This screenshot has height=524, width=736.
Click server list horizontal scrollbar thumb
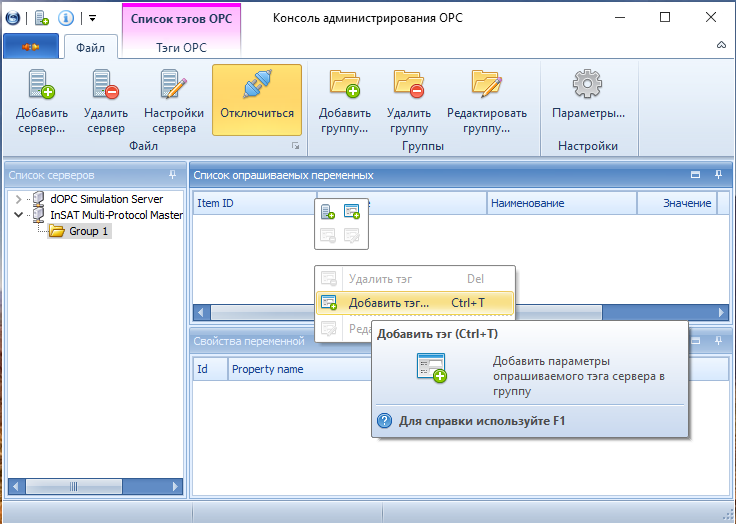74,486
